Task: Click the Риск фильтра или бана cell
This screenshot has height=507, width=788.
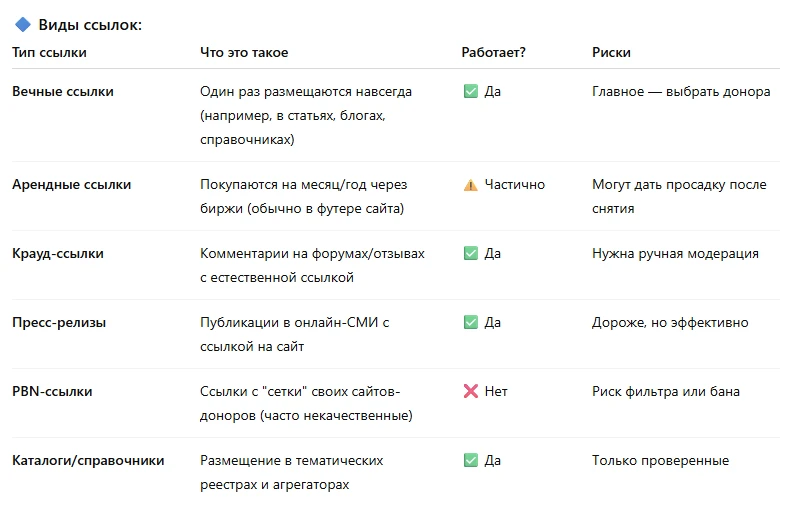Action: coord(665,392)
